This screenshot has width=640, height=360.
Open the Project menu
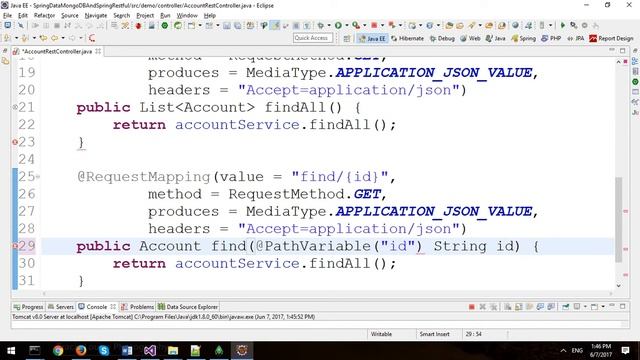point(145,16)
